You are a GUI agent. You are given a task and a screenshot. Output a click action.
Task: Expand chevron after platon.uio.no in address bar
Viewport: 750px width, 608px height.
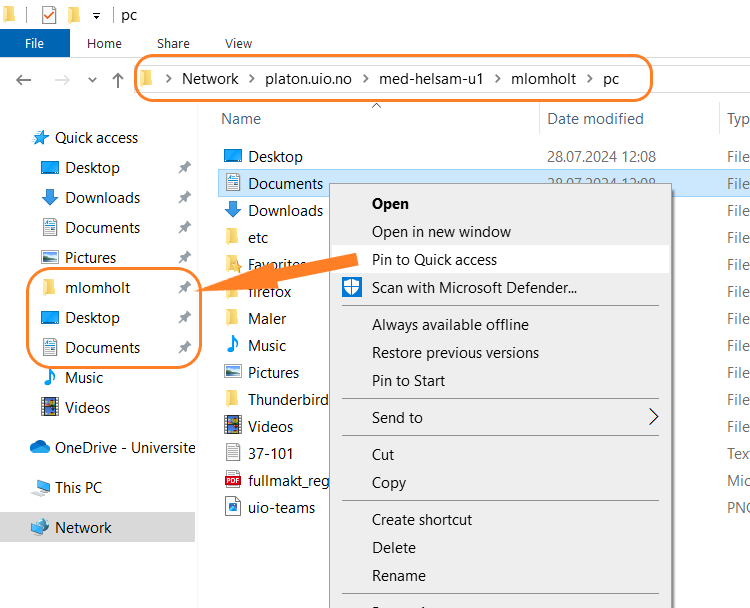[x=365, y=78]
